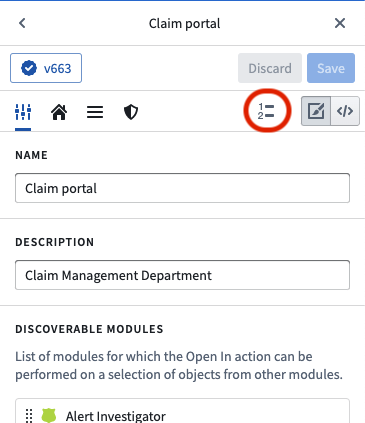Click the back chevron arrow
This screenshot has height=423, width=365.
[22, 23]
